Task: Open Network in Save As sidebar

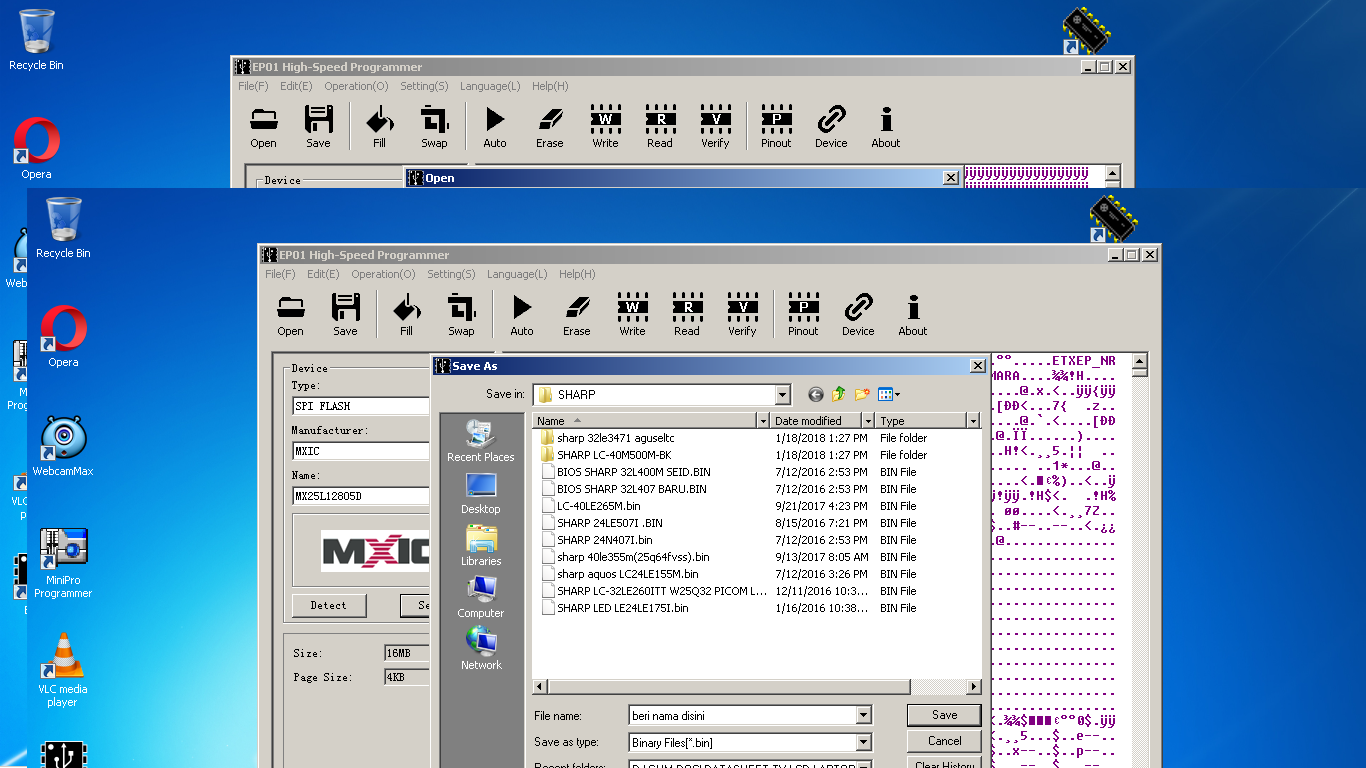Action: (481, 649)
